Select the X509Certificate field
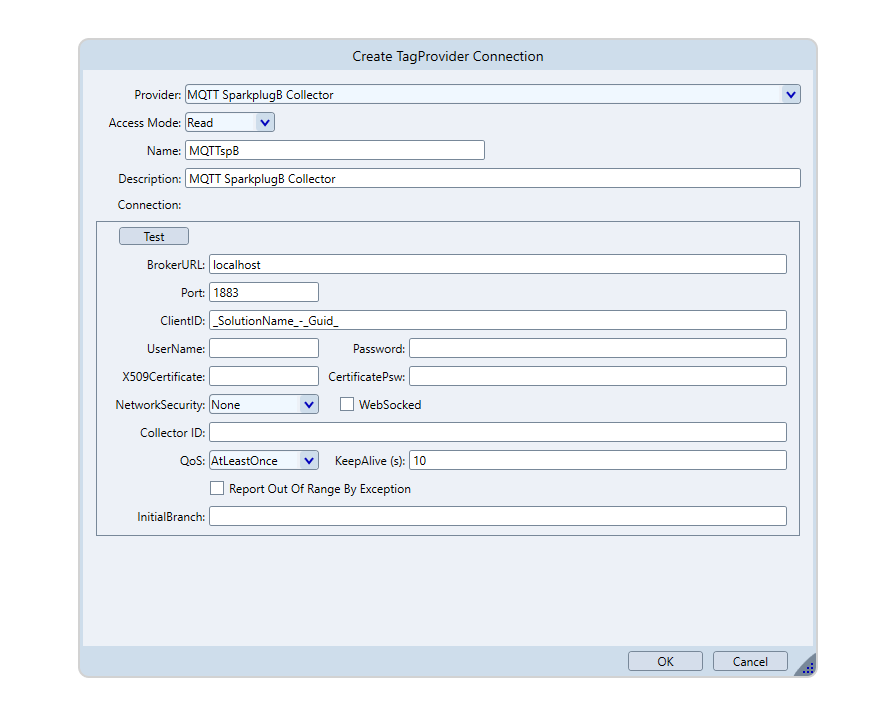Screen dimensions: 896x716 264,377
